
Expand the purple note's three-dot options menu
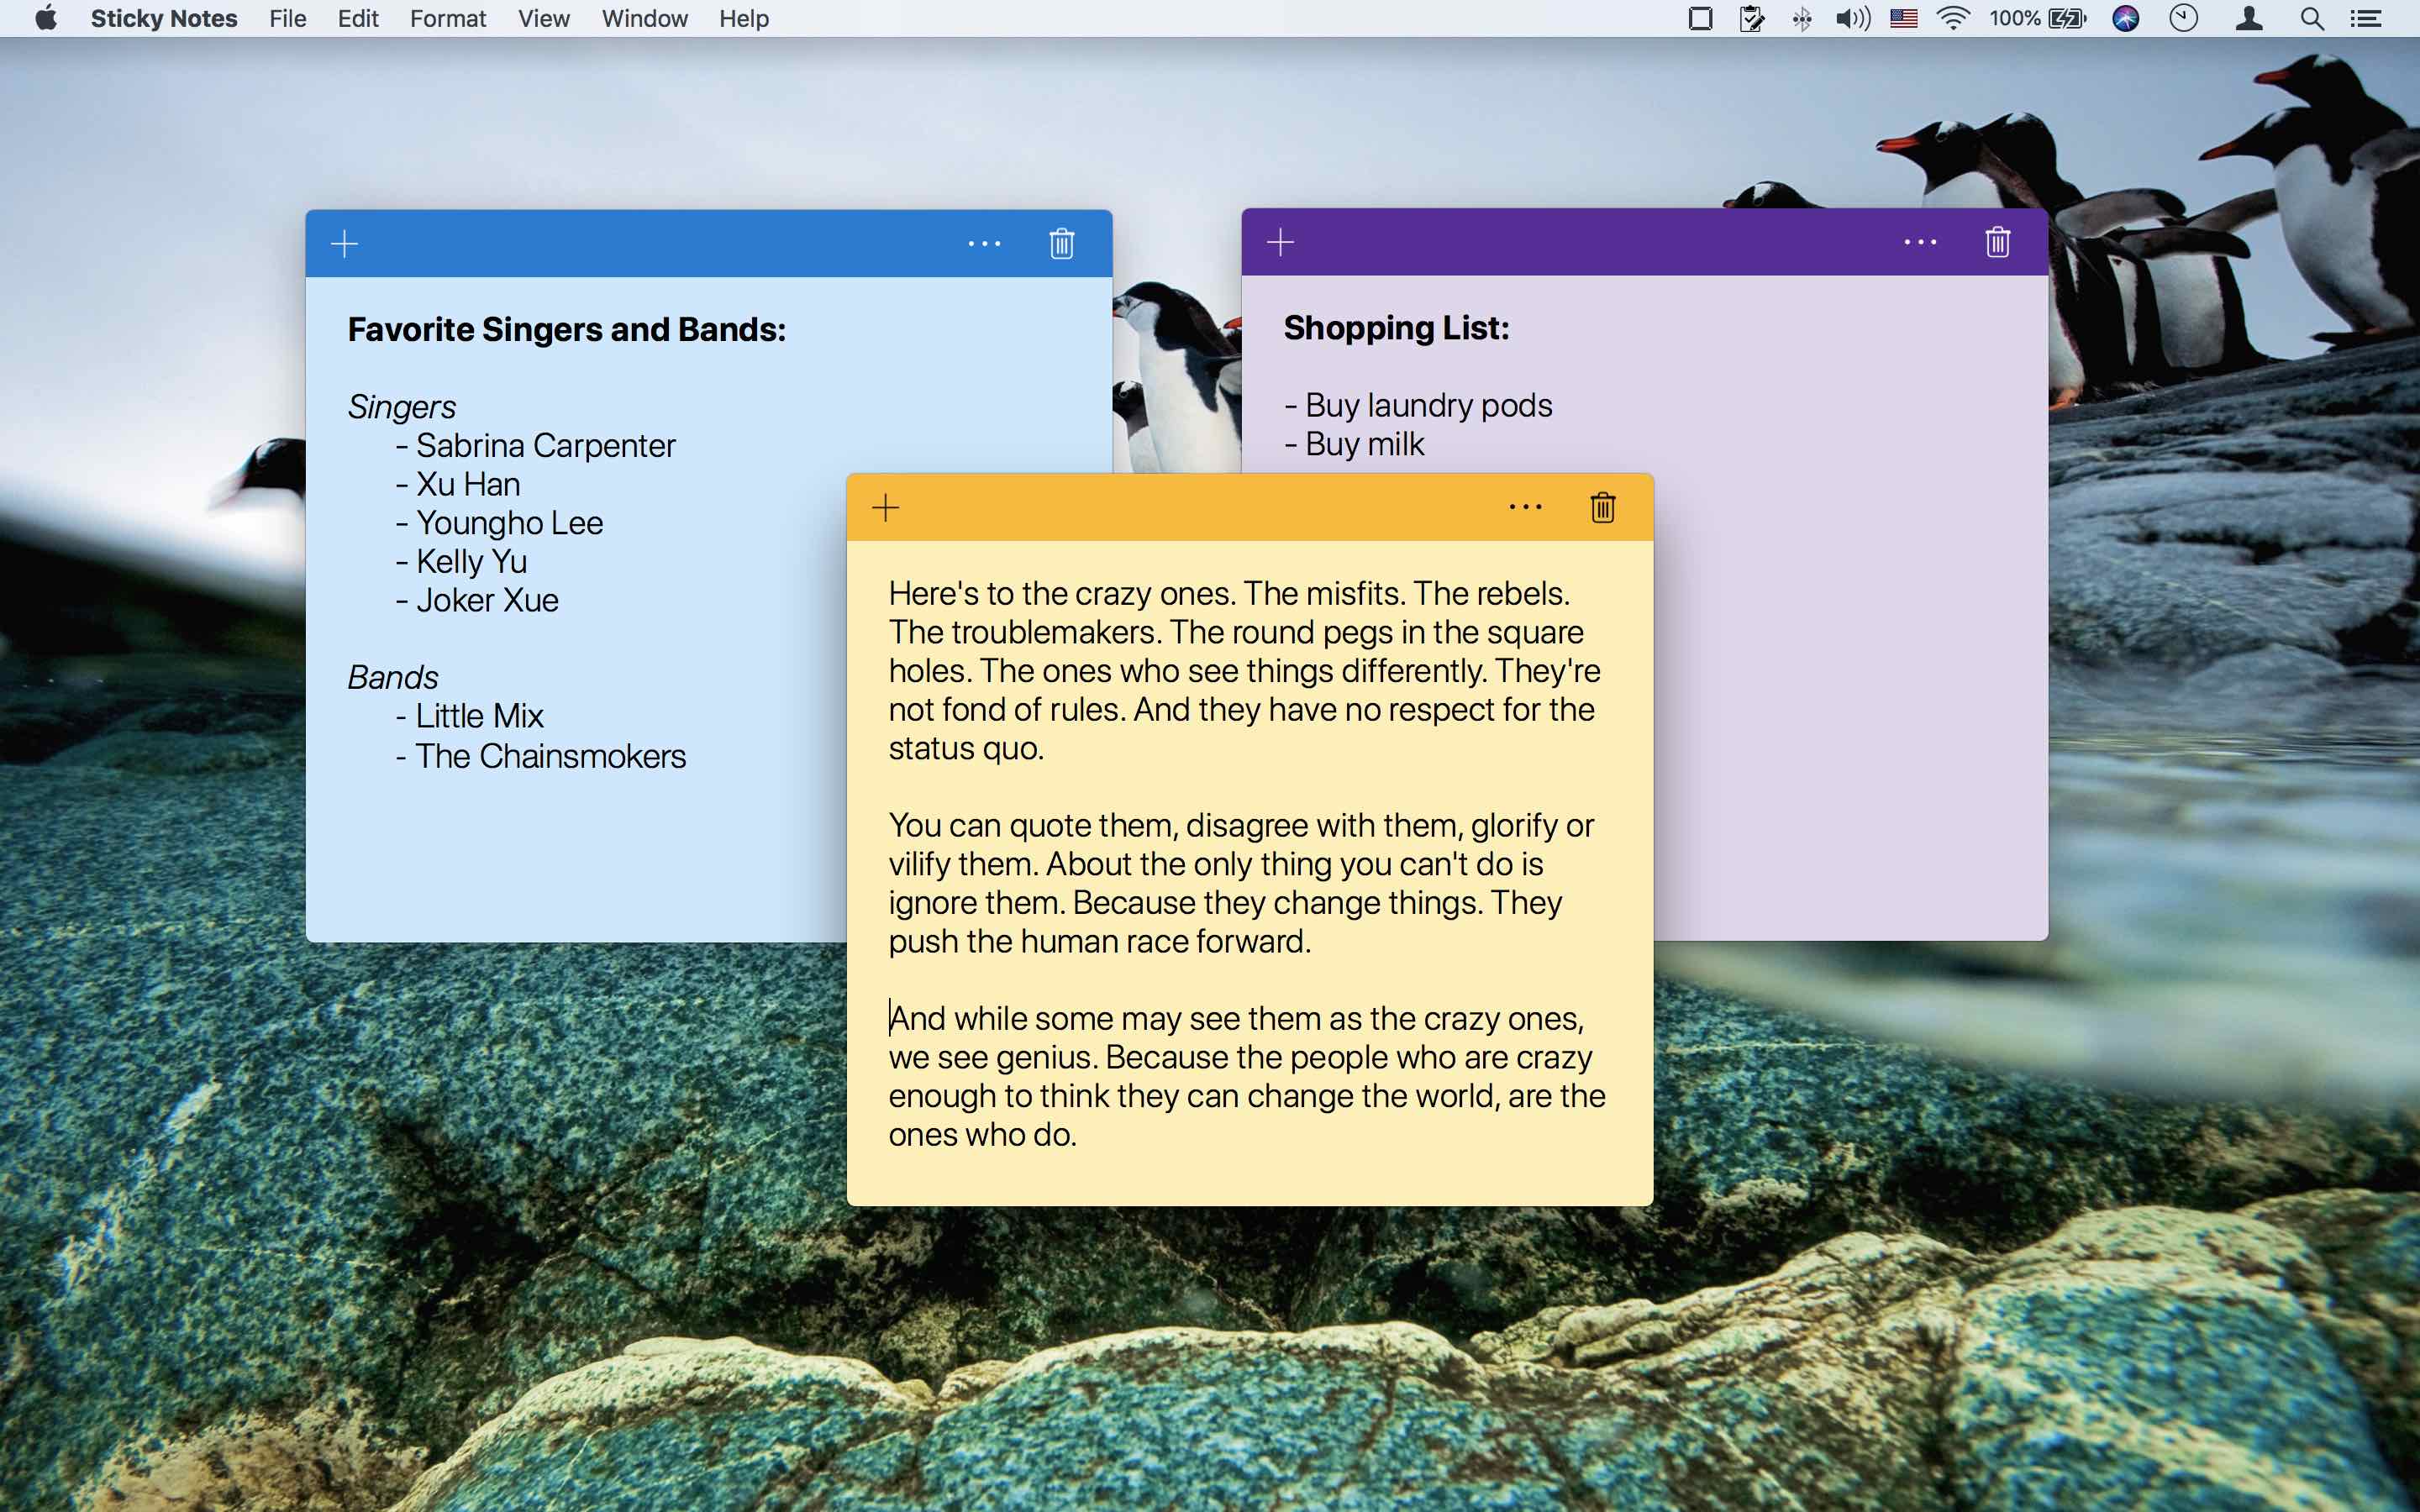pos(1920,242)
